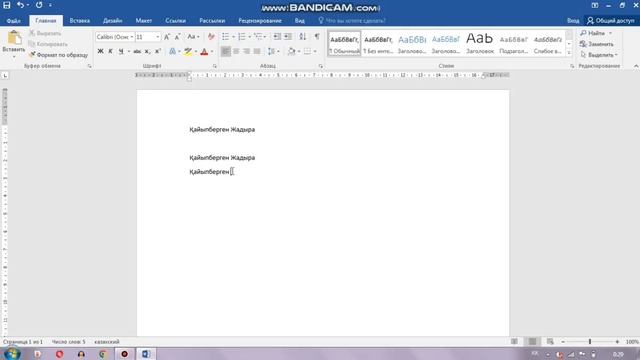This screenshot has height=360, width=640.
Task: Open the Windows Start menu
Action: click(12, 353)
